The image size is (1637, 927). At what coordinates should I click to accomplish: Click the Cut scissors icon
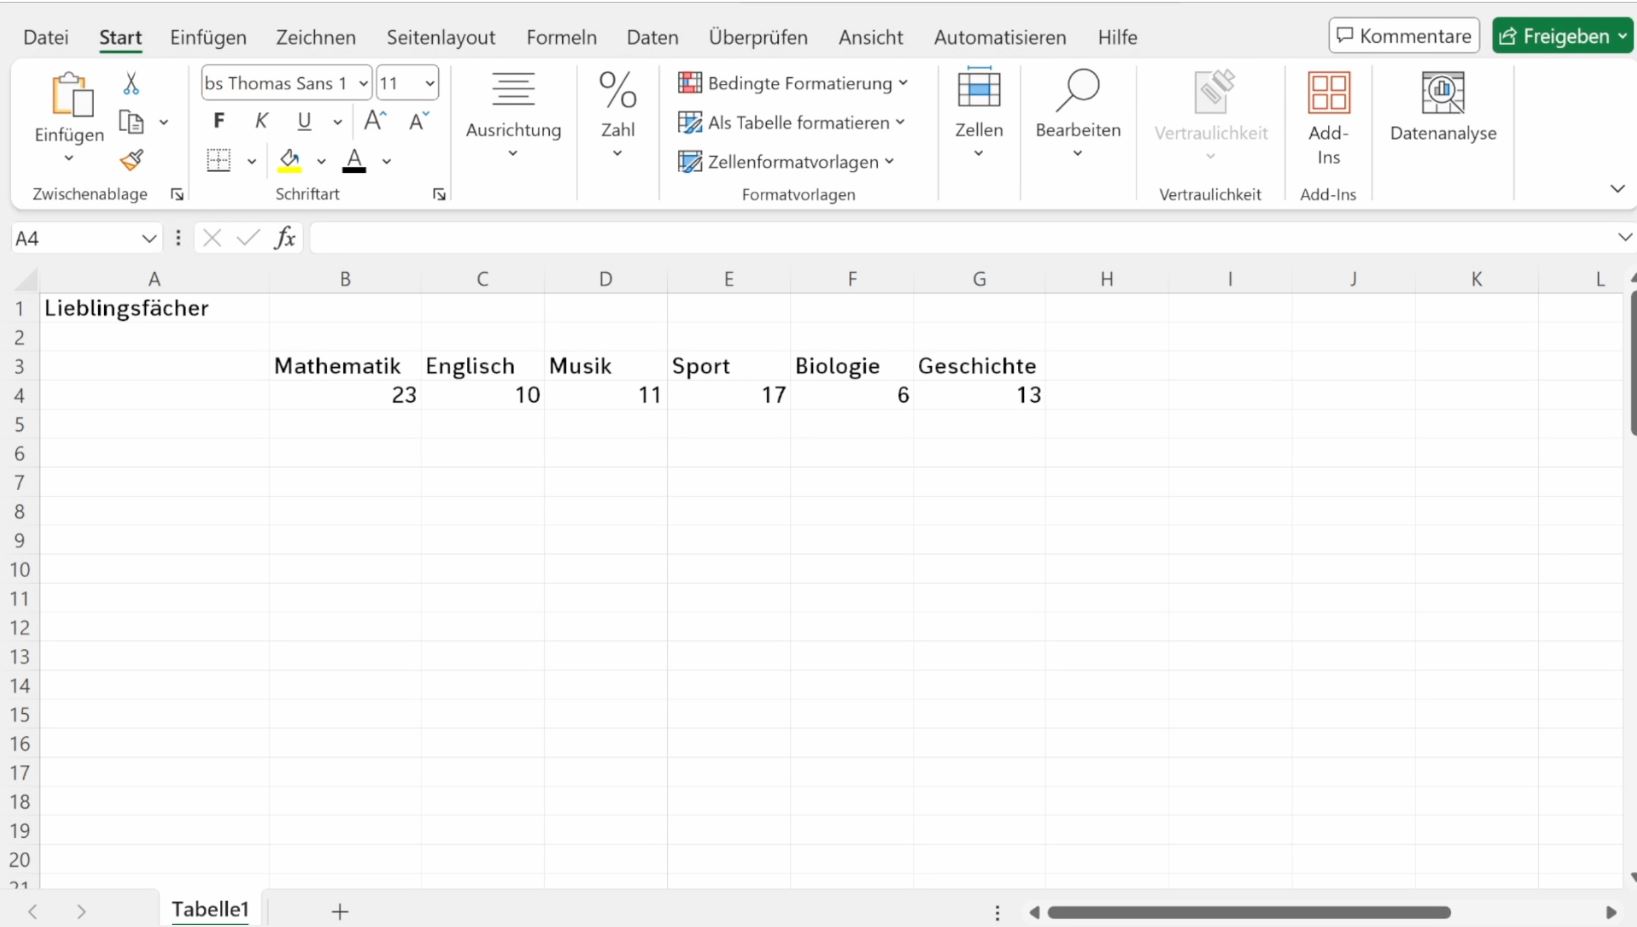[131, 84]
